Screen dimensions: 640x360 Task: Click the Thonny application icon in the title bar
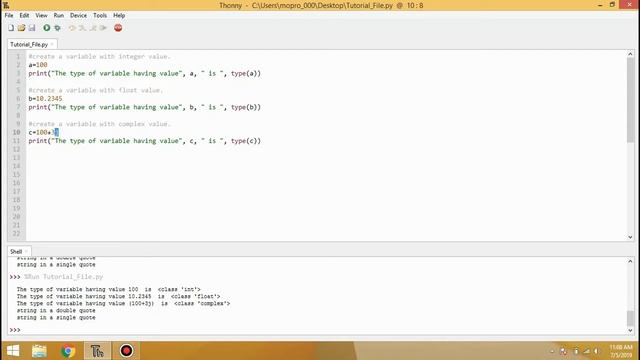pos(6,5)
